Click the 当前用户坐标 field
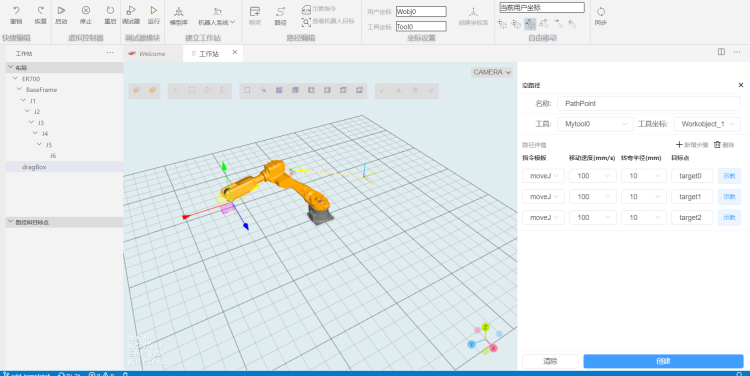Viewport: 750px width, 376px height. tap(541, 7)
